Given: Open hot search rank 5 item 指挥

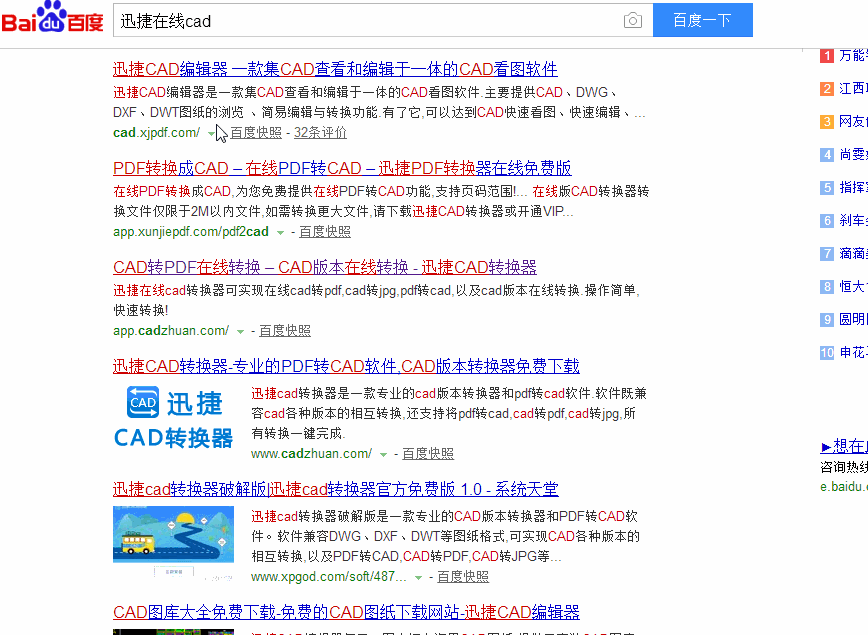Looking at the screenshot, I should click(x=853, y=188).
